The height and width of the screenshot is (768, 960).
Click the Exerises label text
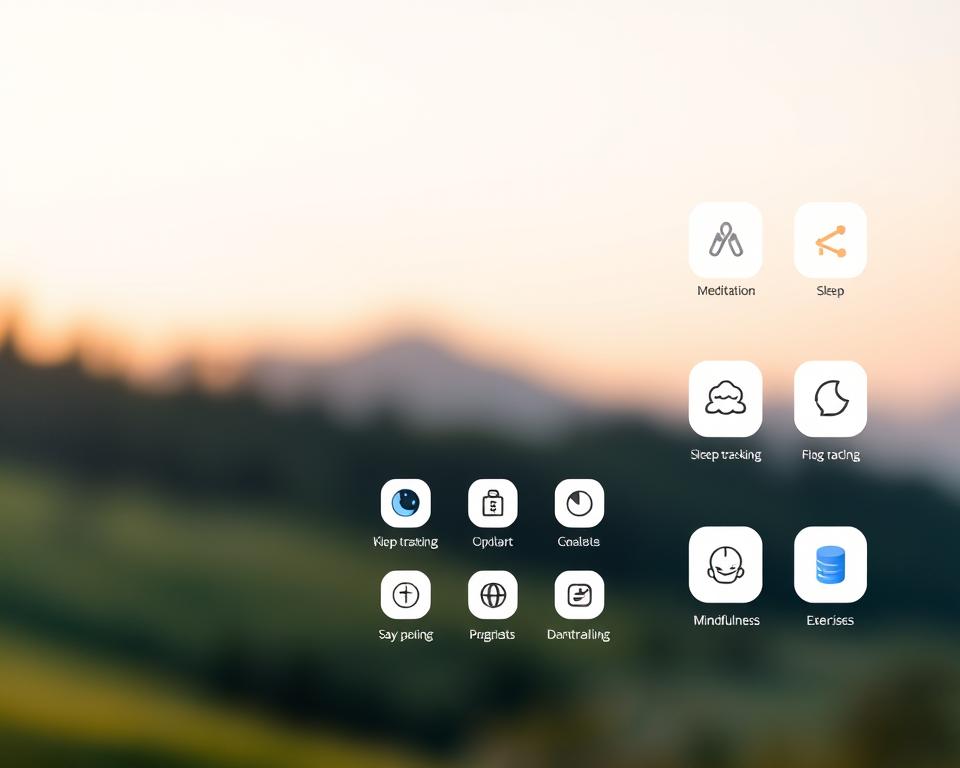point(830,620)
